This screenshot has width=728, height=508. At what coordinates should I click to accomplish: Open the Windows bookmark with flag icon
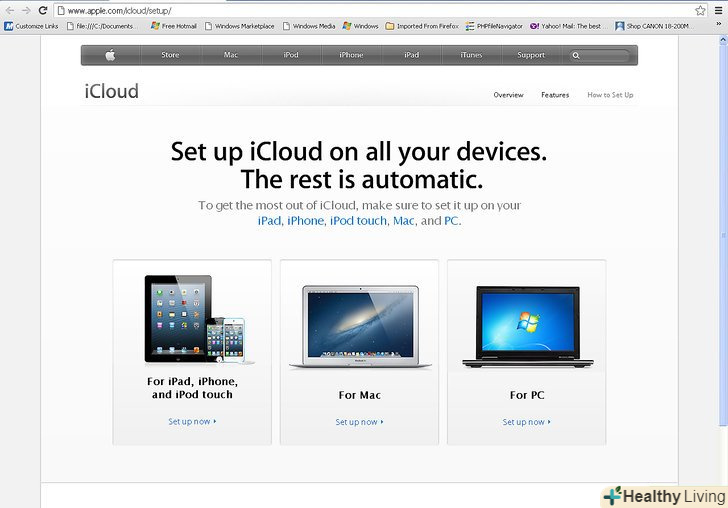pyautogui.click(x=360, y=26)
